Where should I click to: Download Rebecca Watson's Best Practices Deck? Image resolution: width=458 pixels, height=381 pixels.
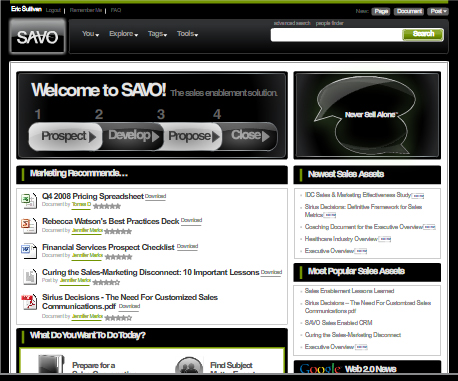pyautogui.click(x=191, y=220)
